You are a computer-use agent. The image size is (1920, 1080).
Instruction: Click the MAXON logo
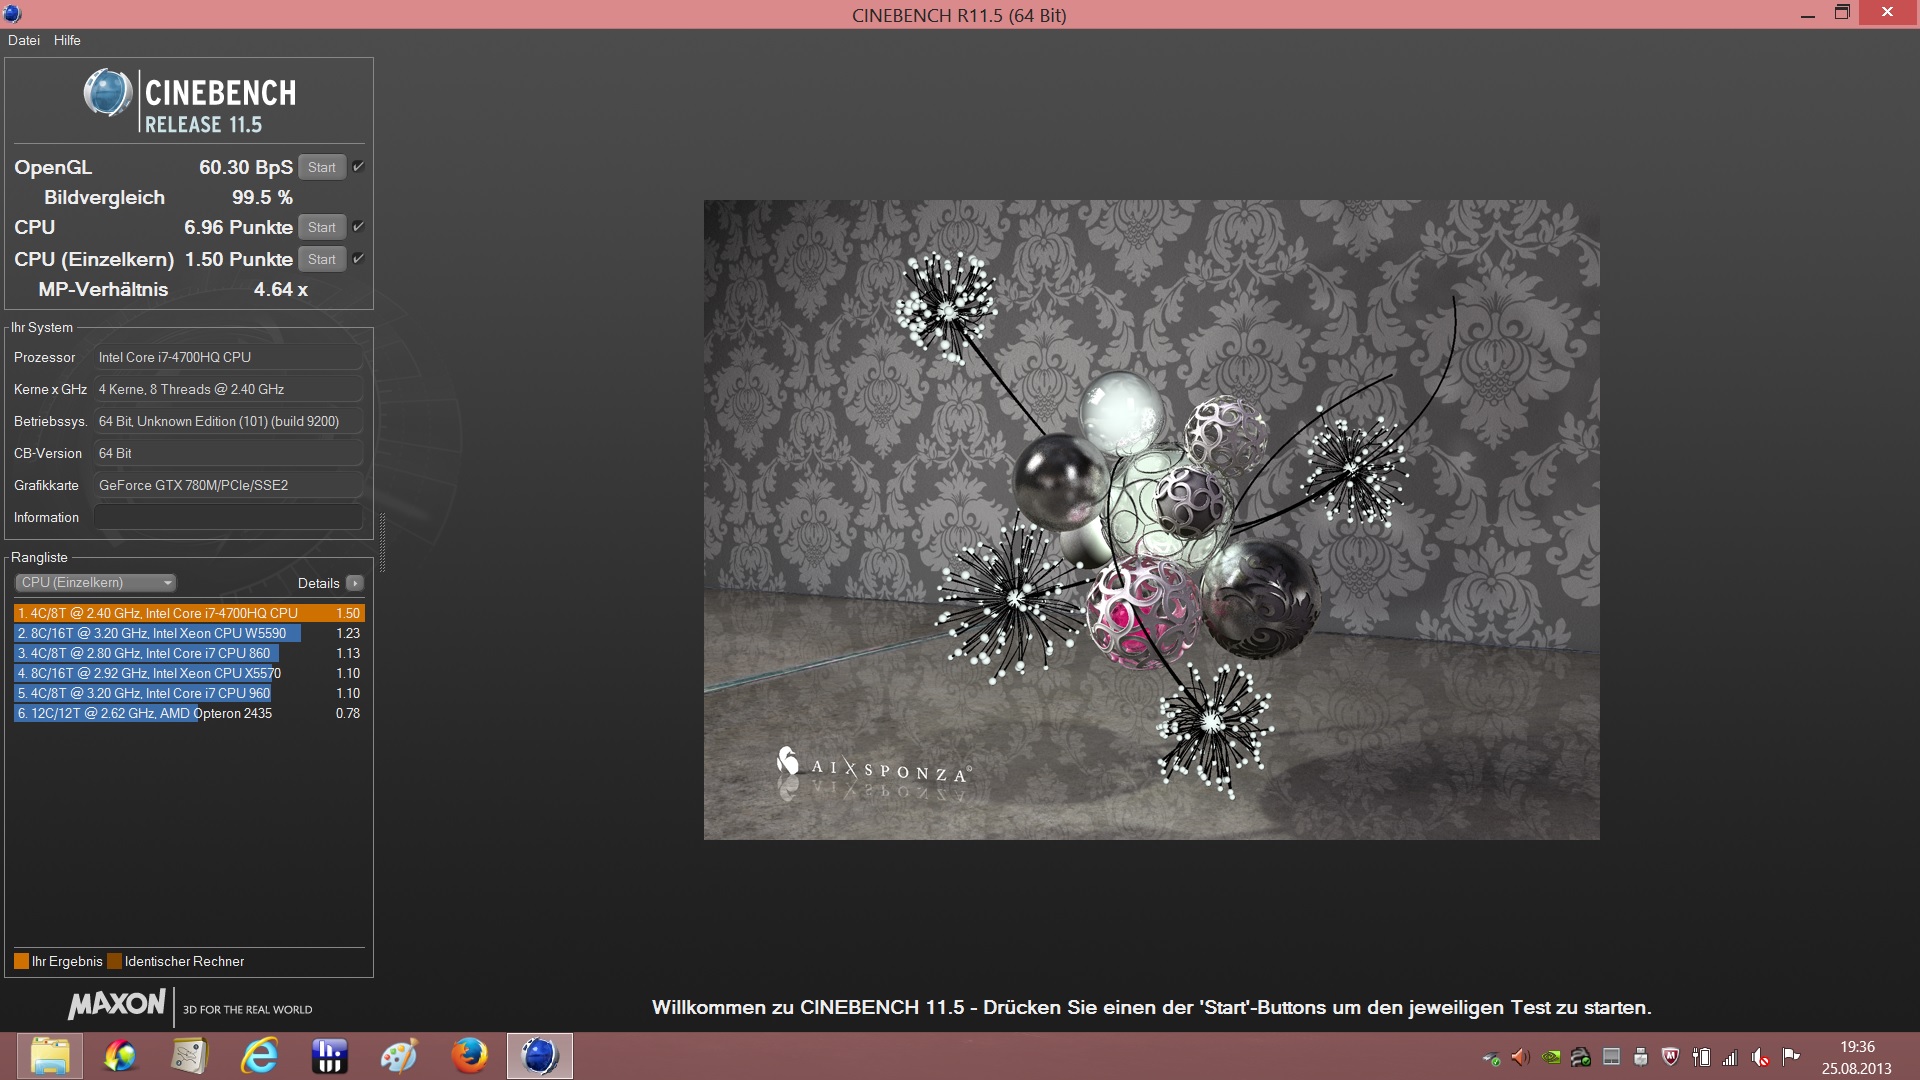[117, 1004]
